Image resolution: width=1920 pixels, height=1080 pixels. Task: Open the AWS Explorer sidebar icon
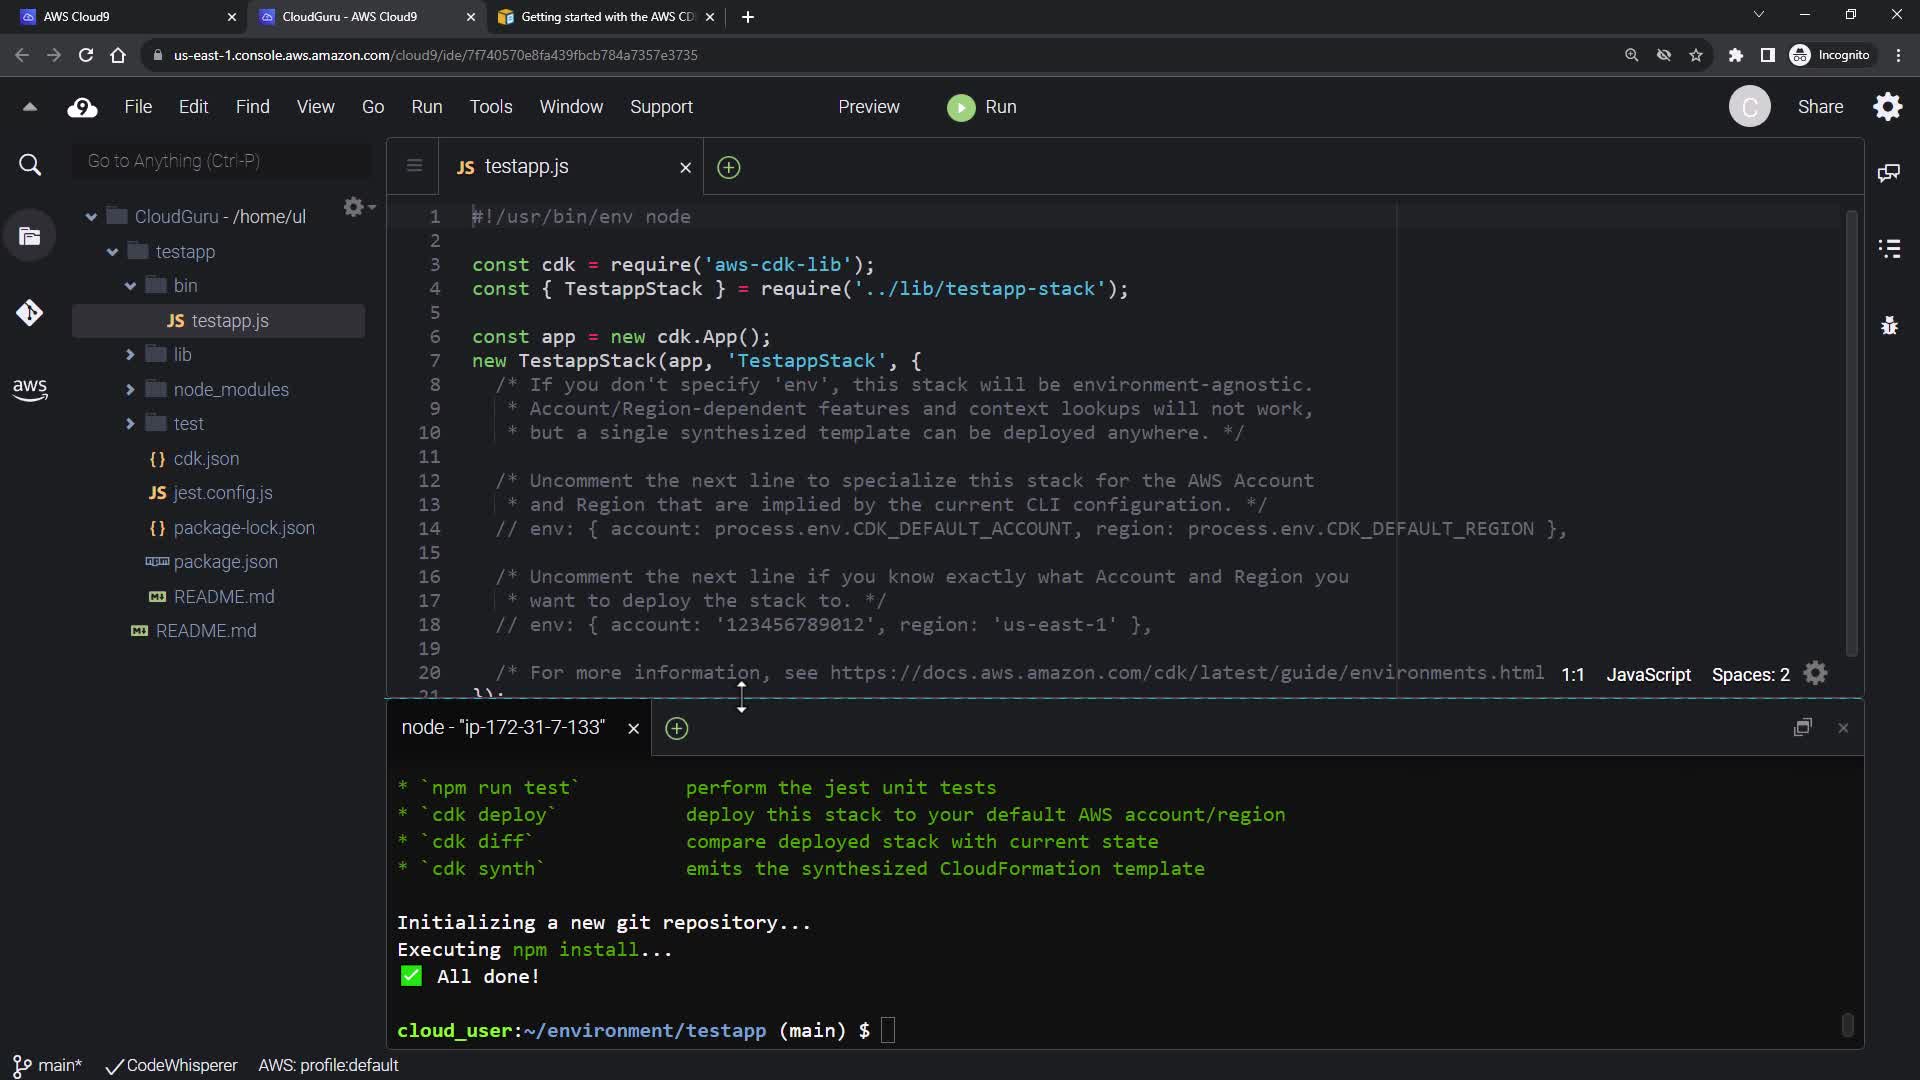click(x=29, y=389)
